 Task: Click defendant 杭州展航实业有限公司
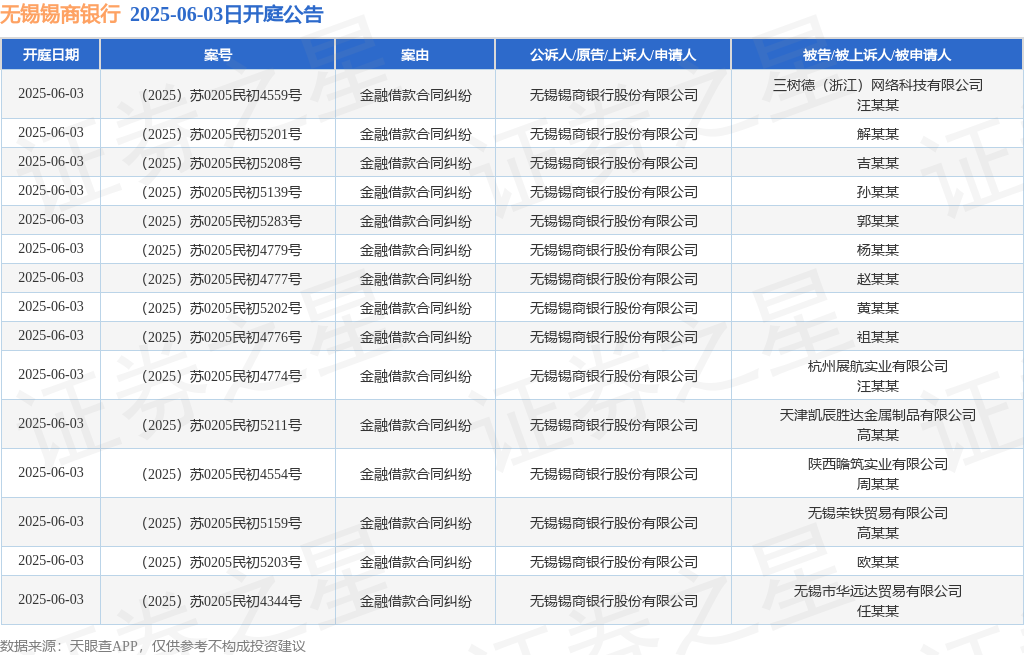click(878, 366)
